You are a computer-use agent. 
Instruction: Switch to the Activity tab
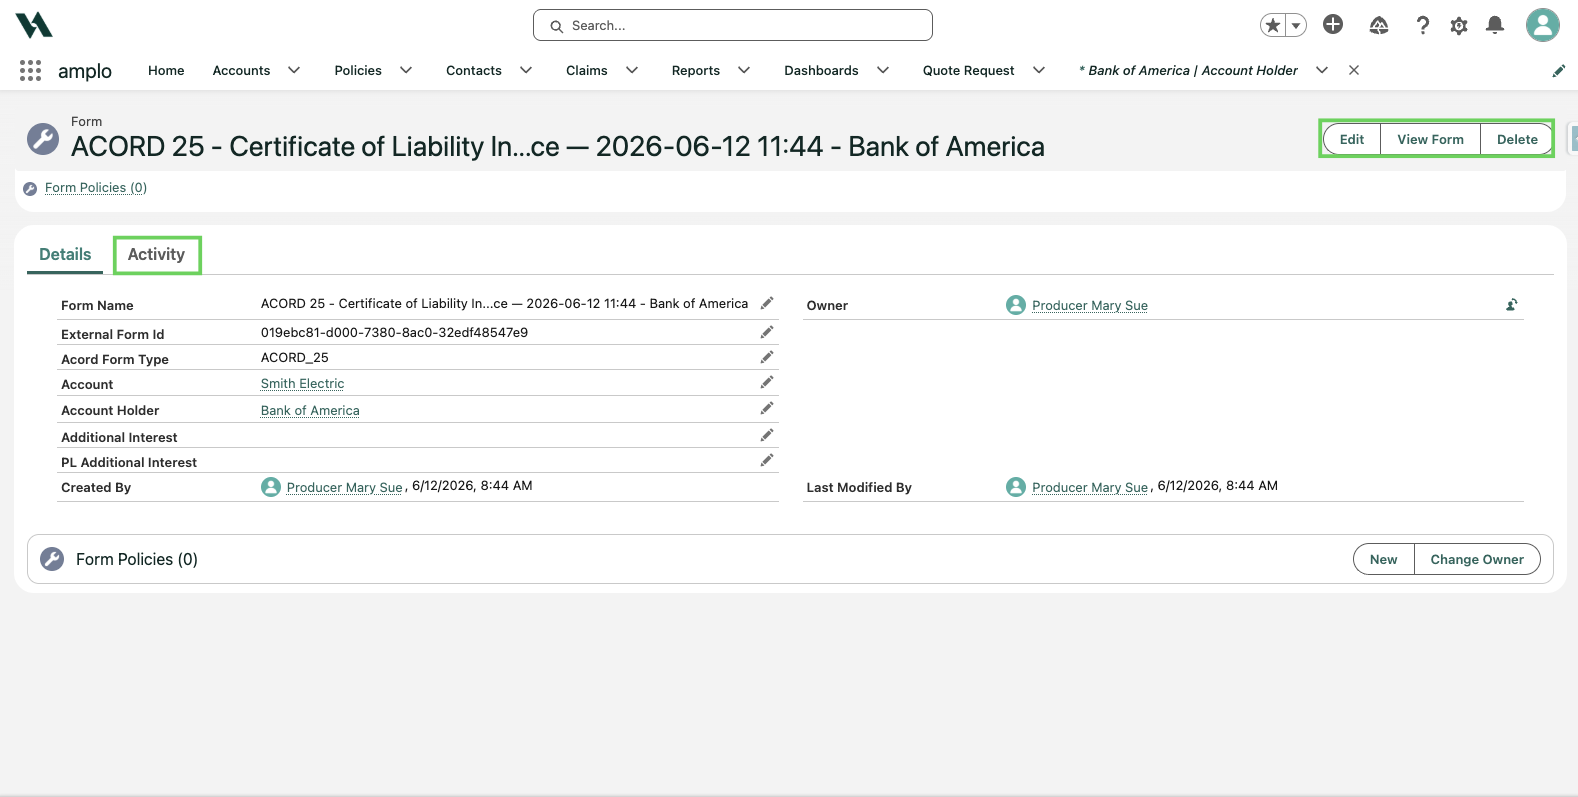(x=157, y=255)
